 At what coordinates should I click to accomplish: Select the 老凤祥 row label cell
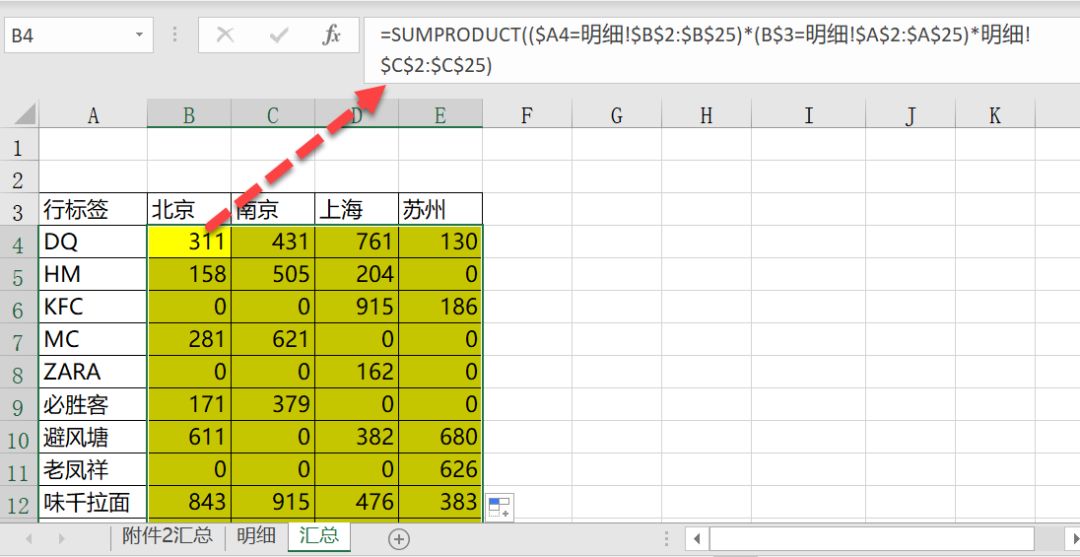(93, 470)
